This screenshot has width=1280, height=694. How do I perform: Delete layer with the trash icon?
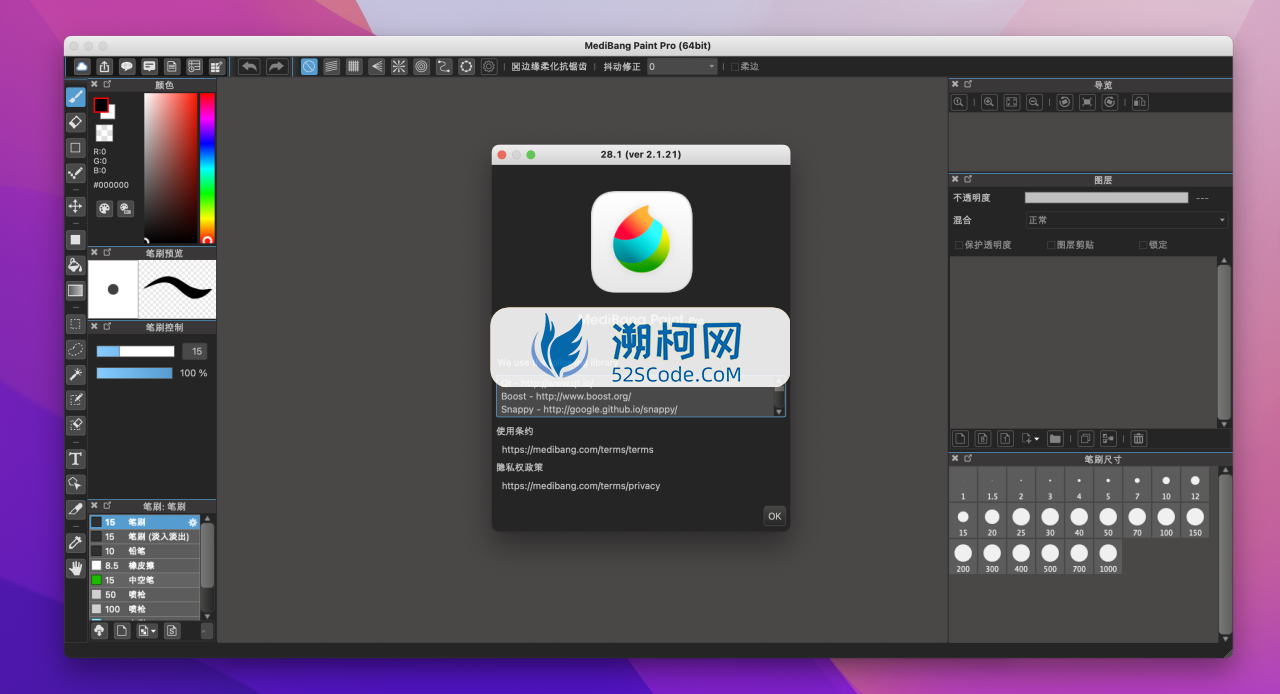pos(1138,438)
